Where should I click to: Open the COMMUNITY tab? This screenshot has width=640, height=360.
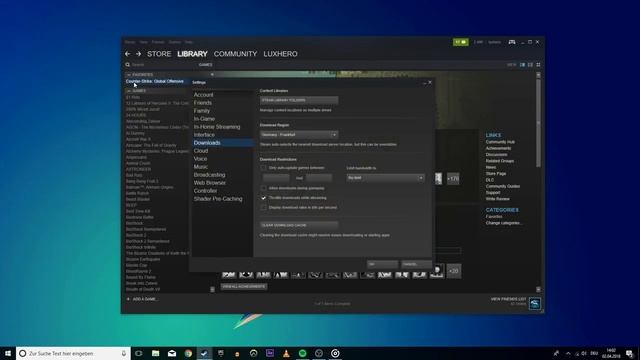pyautogui.click(x=236, y=54)
